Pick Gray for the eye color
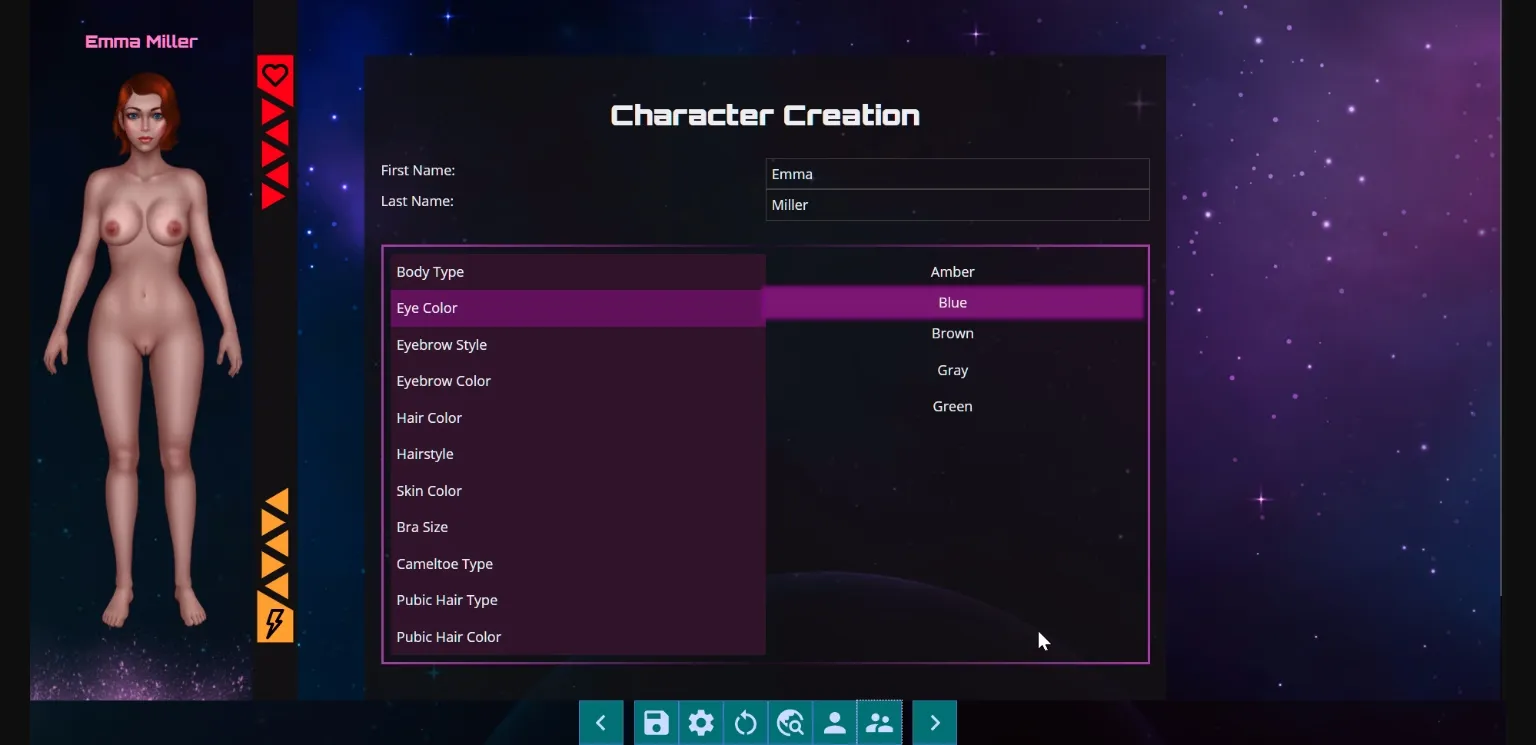1536x745 pixels. [x=952, y=370]
